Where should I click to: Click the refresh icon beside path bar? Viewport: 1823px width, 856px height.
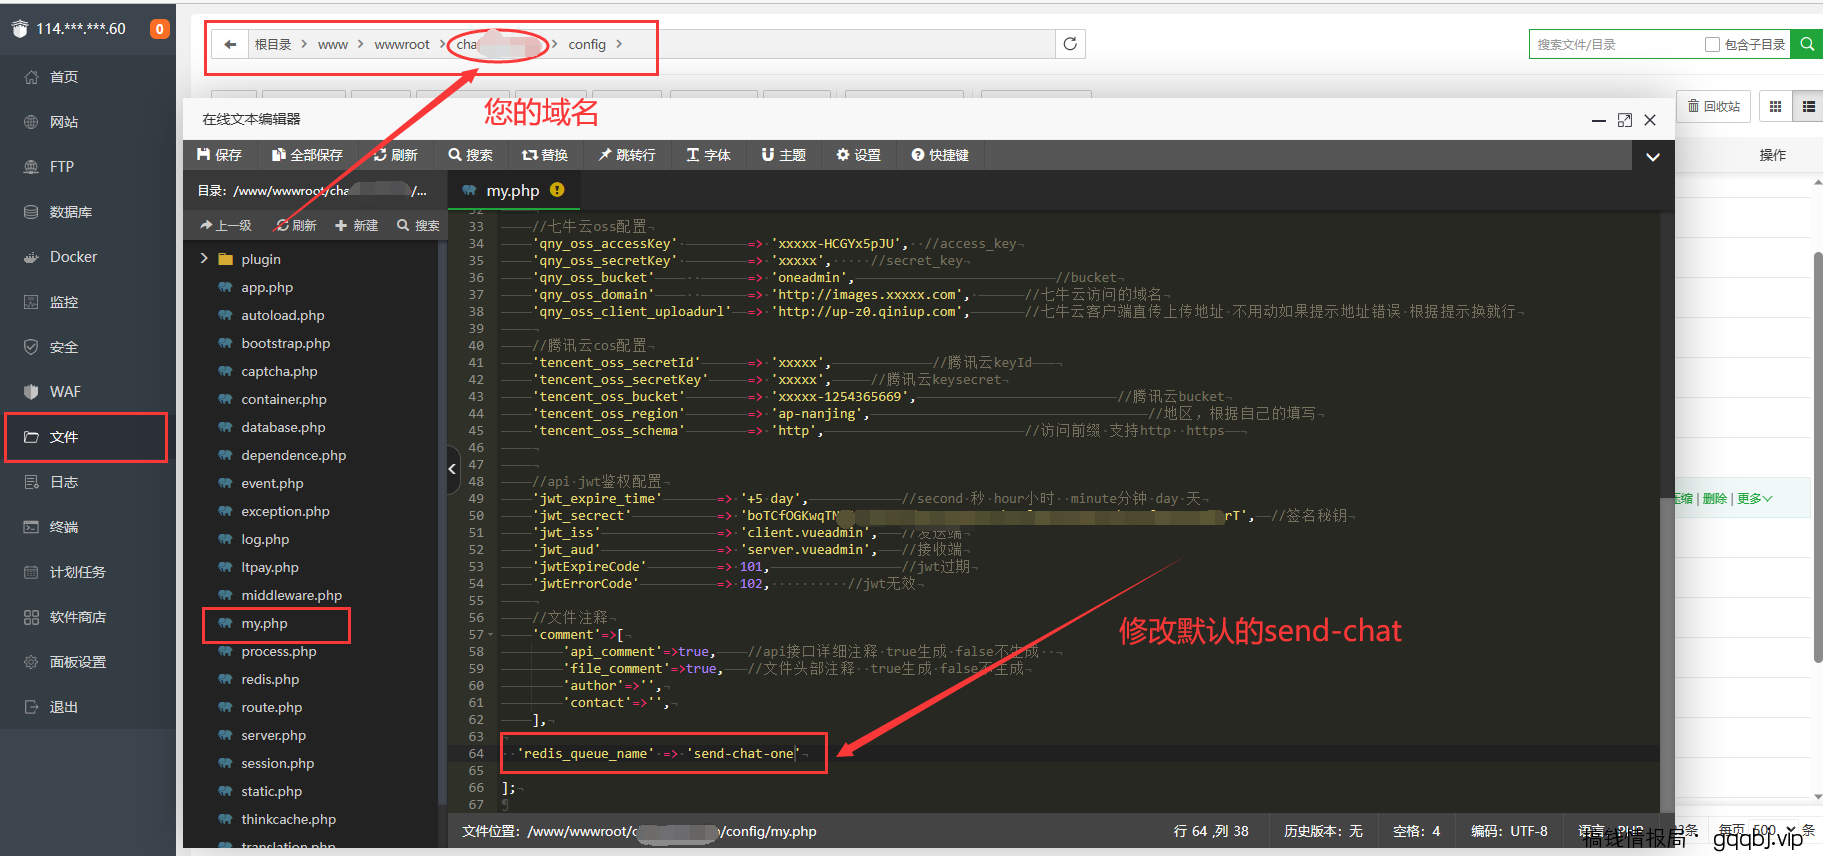[x=1070, y=44]
